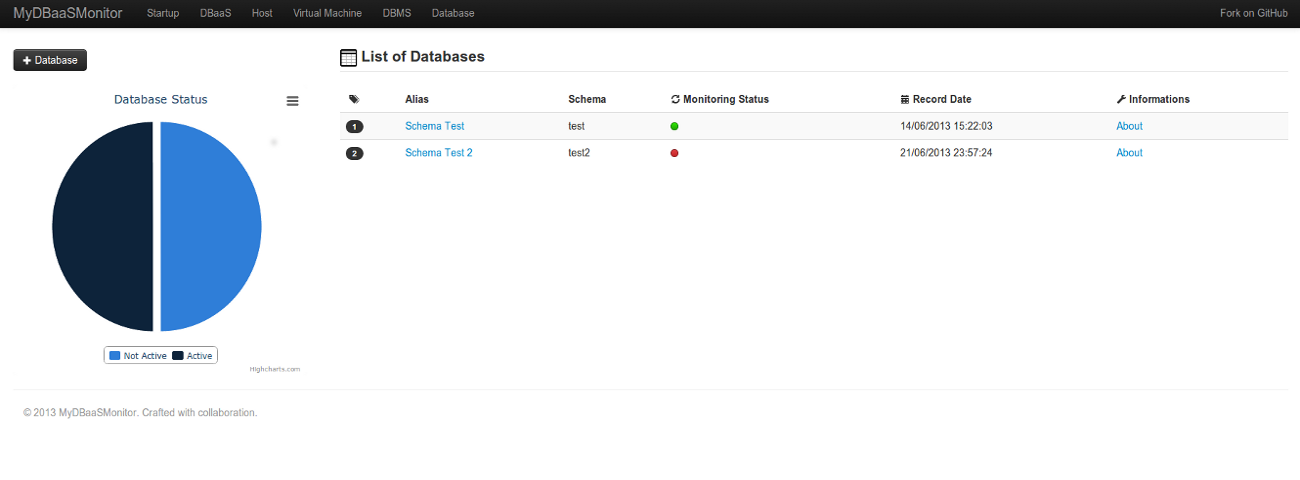
Task: Toggle the Active legend item
Action: (x=193, y=356)
